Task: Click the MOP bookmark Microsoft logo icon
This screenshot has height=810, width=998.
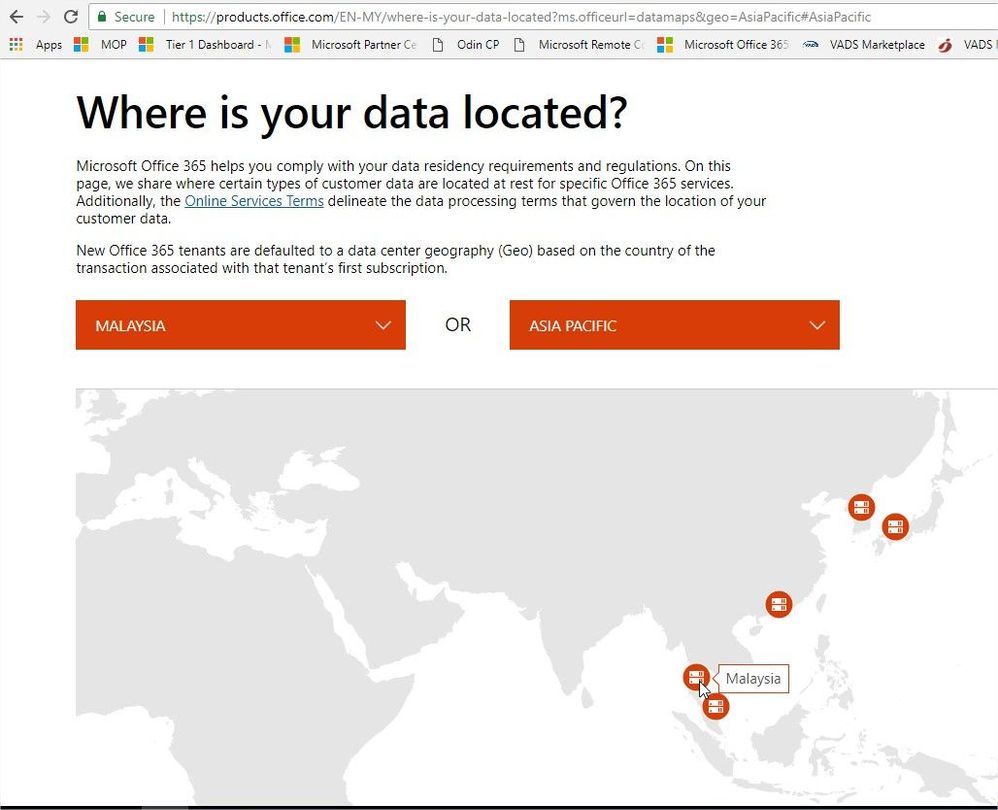Action: [81, 45]
